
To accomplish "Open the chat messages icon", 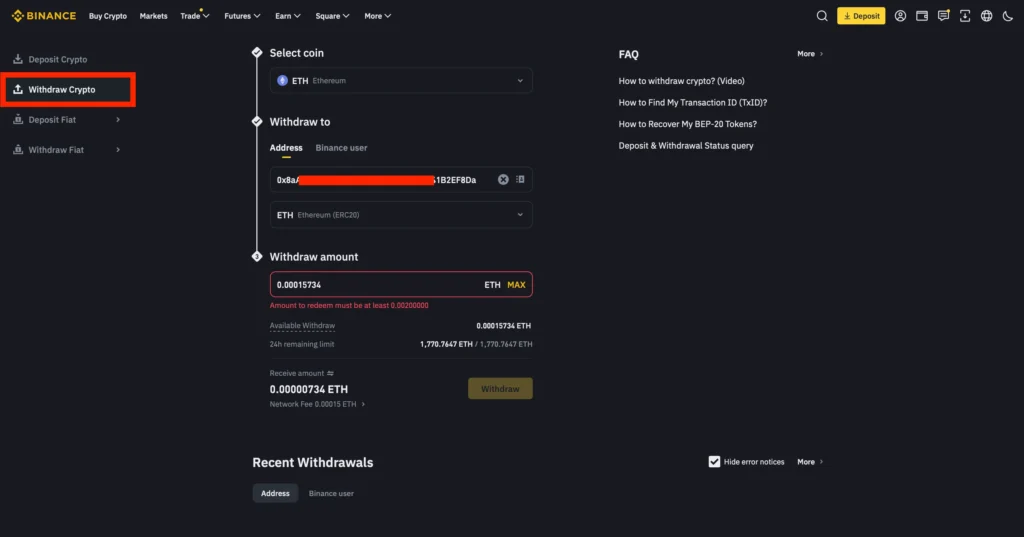I will click(x=943, y=16).
